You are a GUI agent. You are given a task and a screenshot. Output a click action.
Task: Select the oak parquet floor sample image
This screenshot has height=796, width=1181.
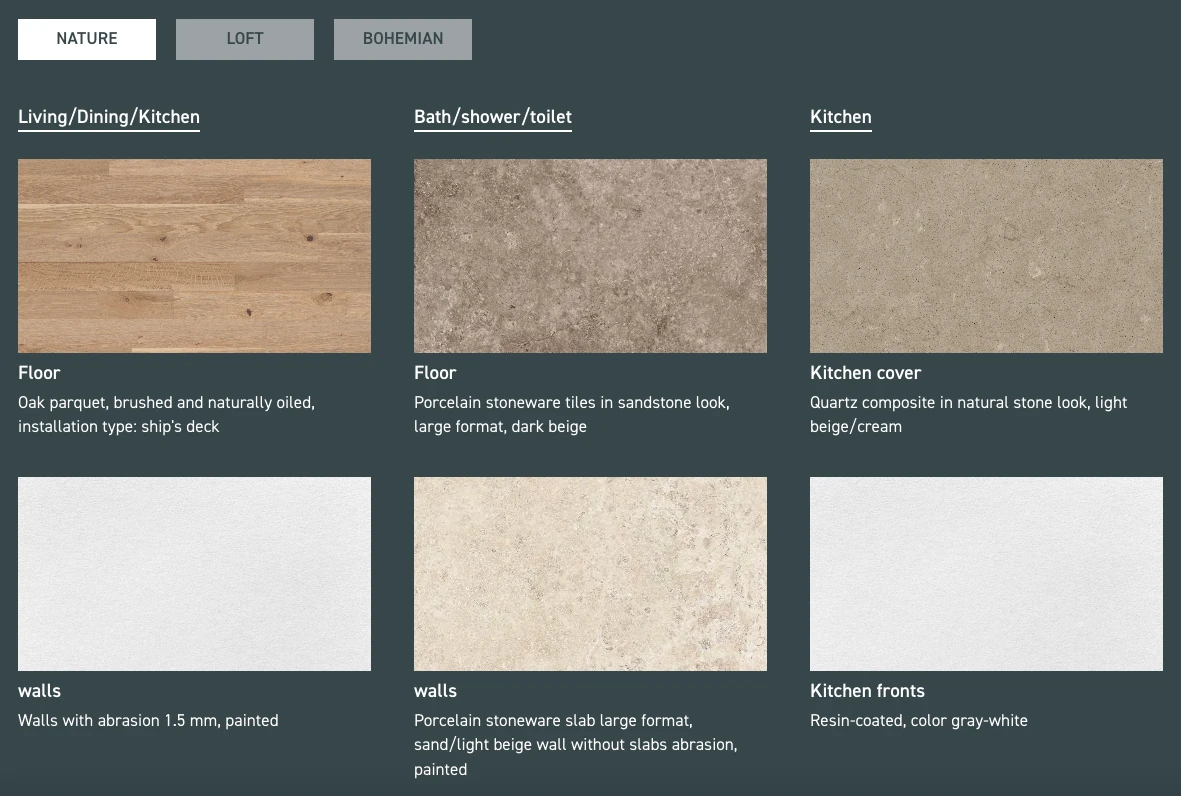tap(194, 256)
